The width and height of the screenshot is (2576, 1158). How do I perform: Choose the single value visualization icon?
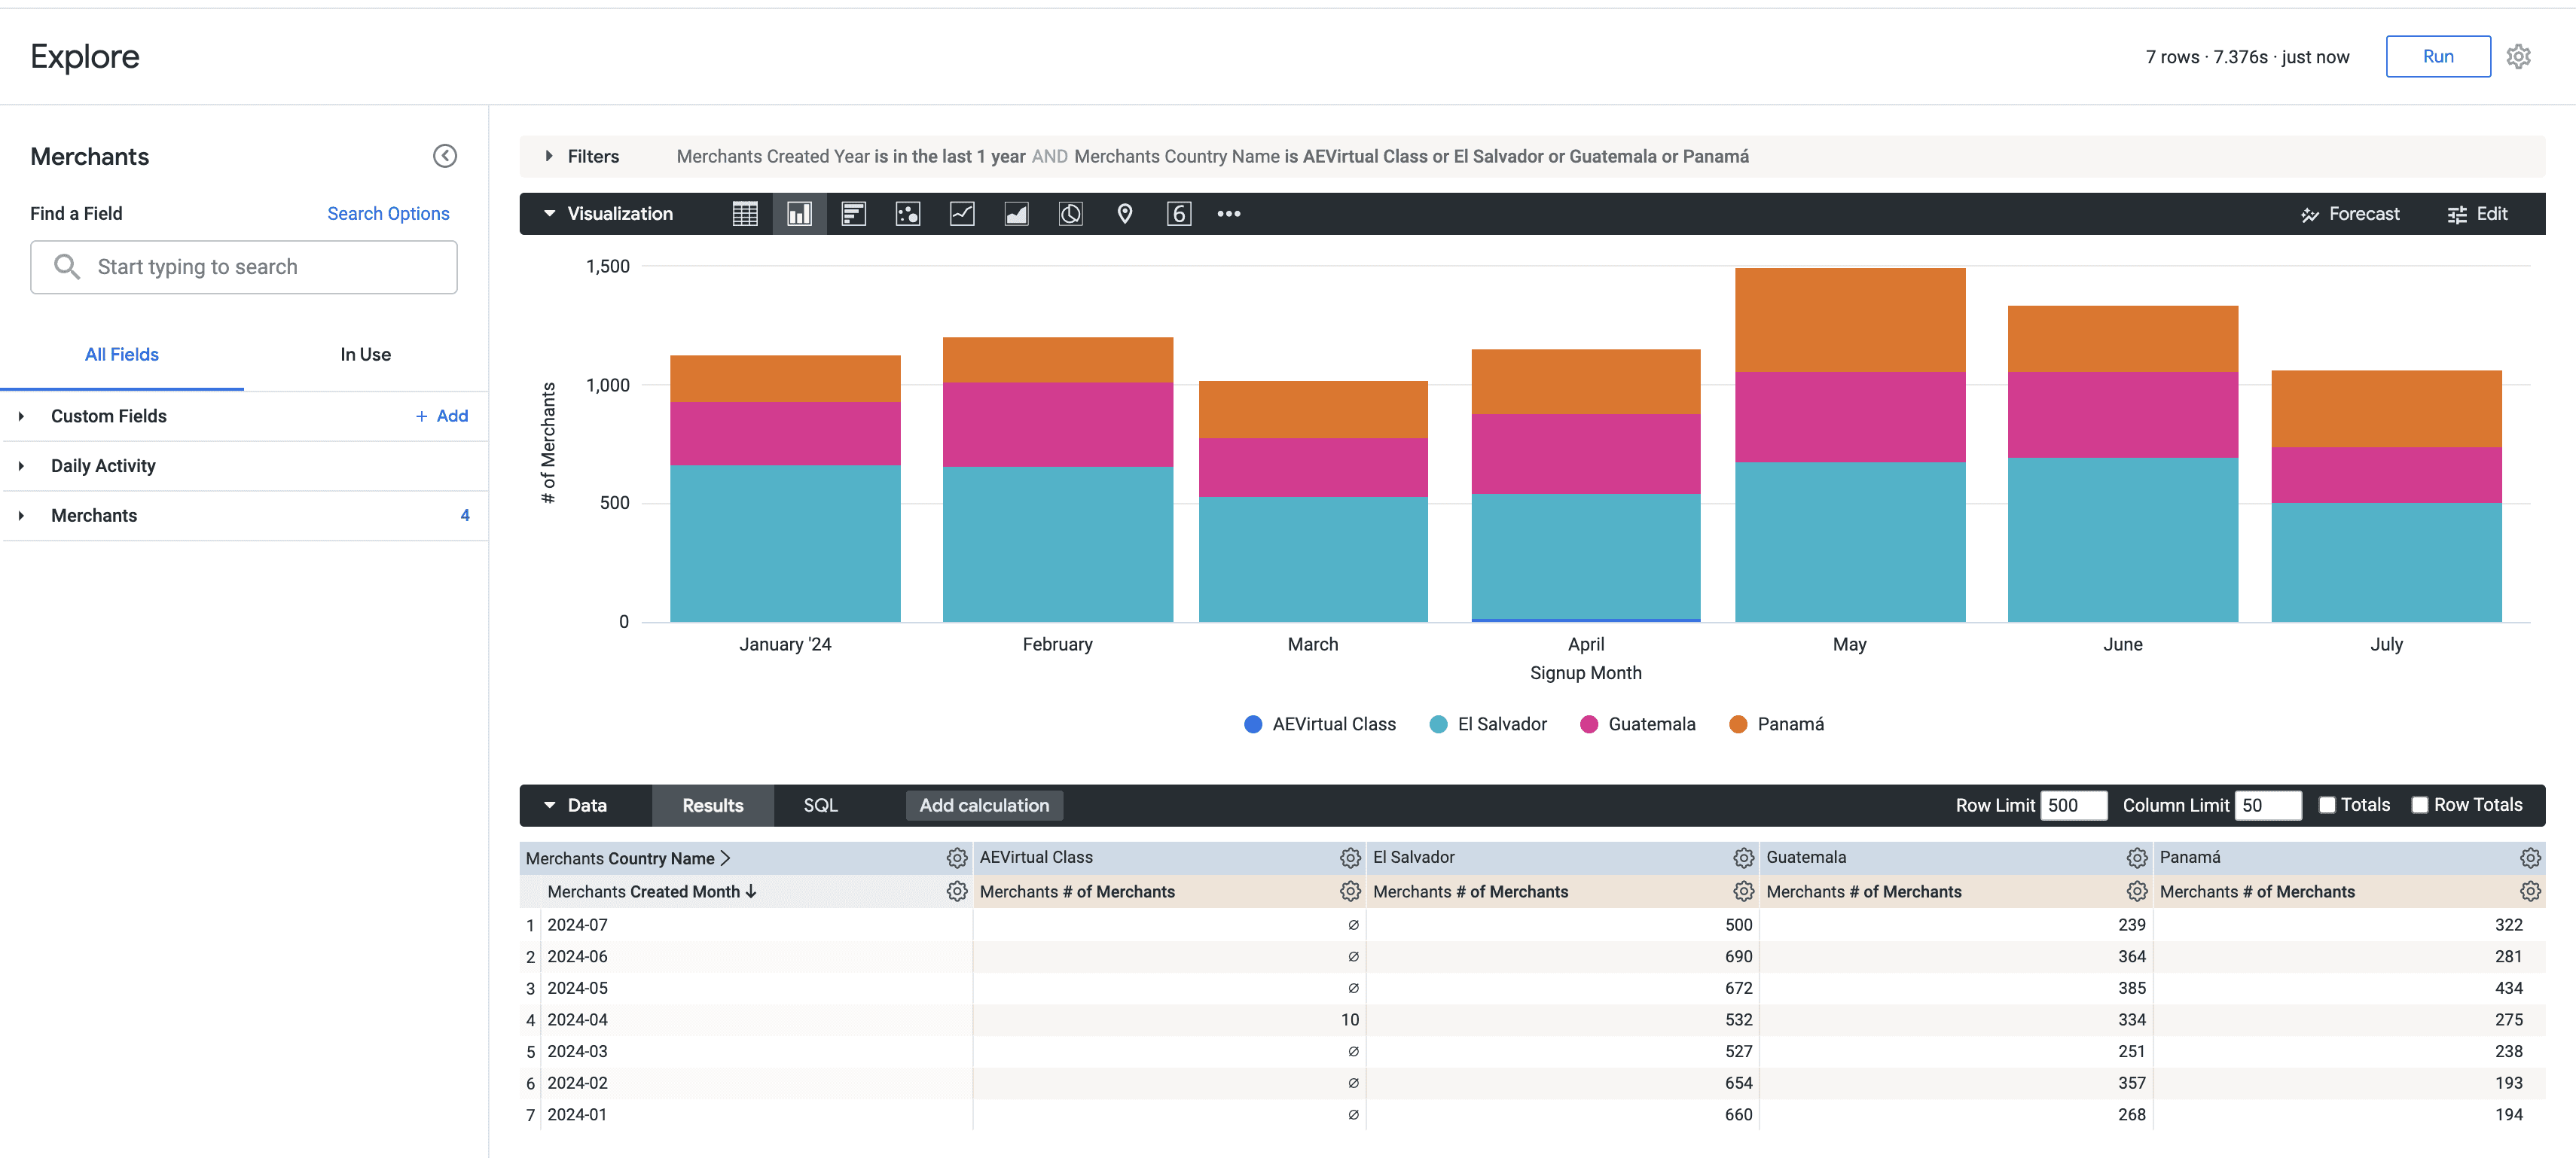[x=1178, y=214]
